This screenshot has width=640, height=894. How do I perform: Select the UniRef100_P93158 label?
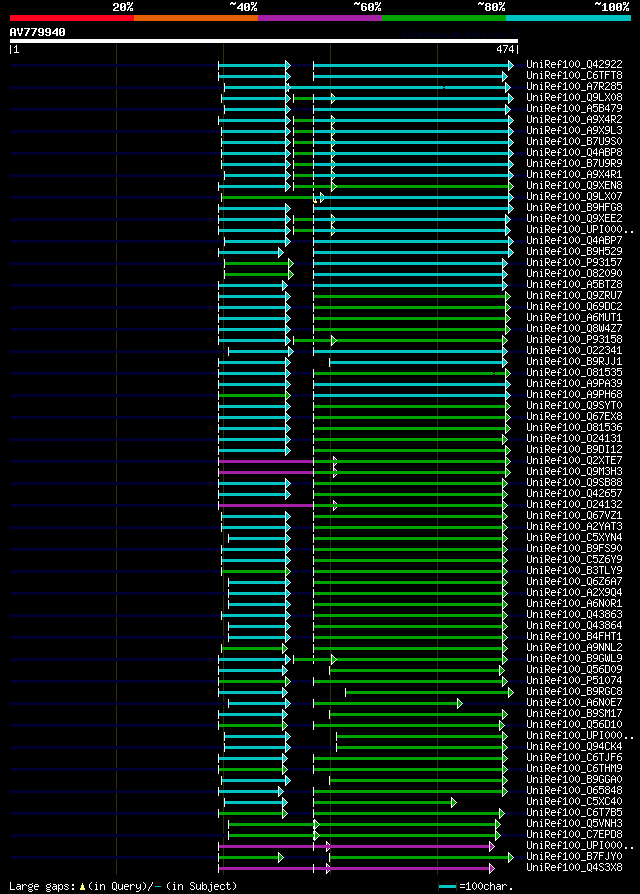click(574, 340)
